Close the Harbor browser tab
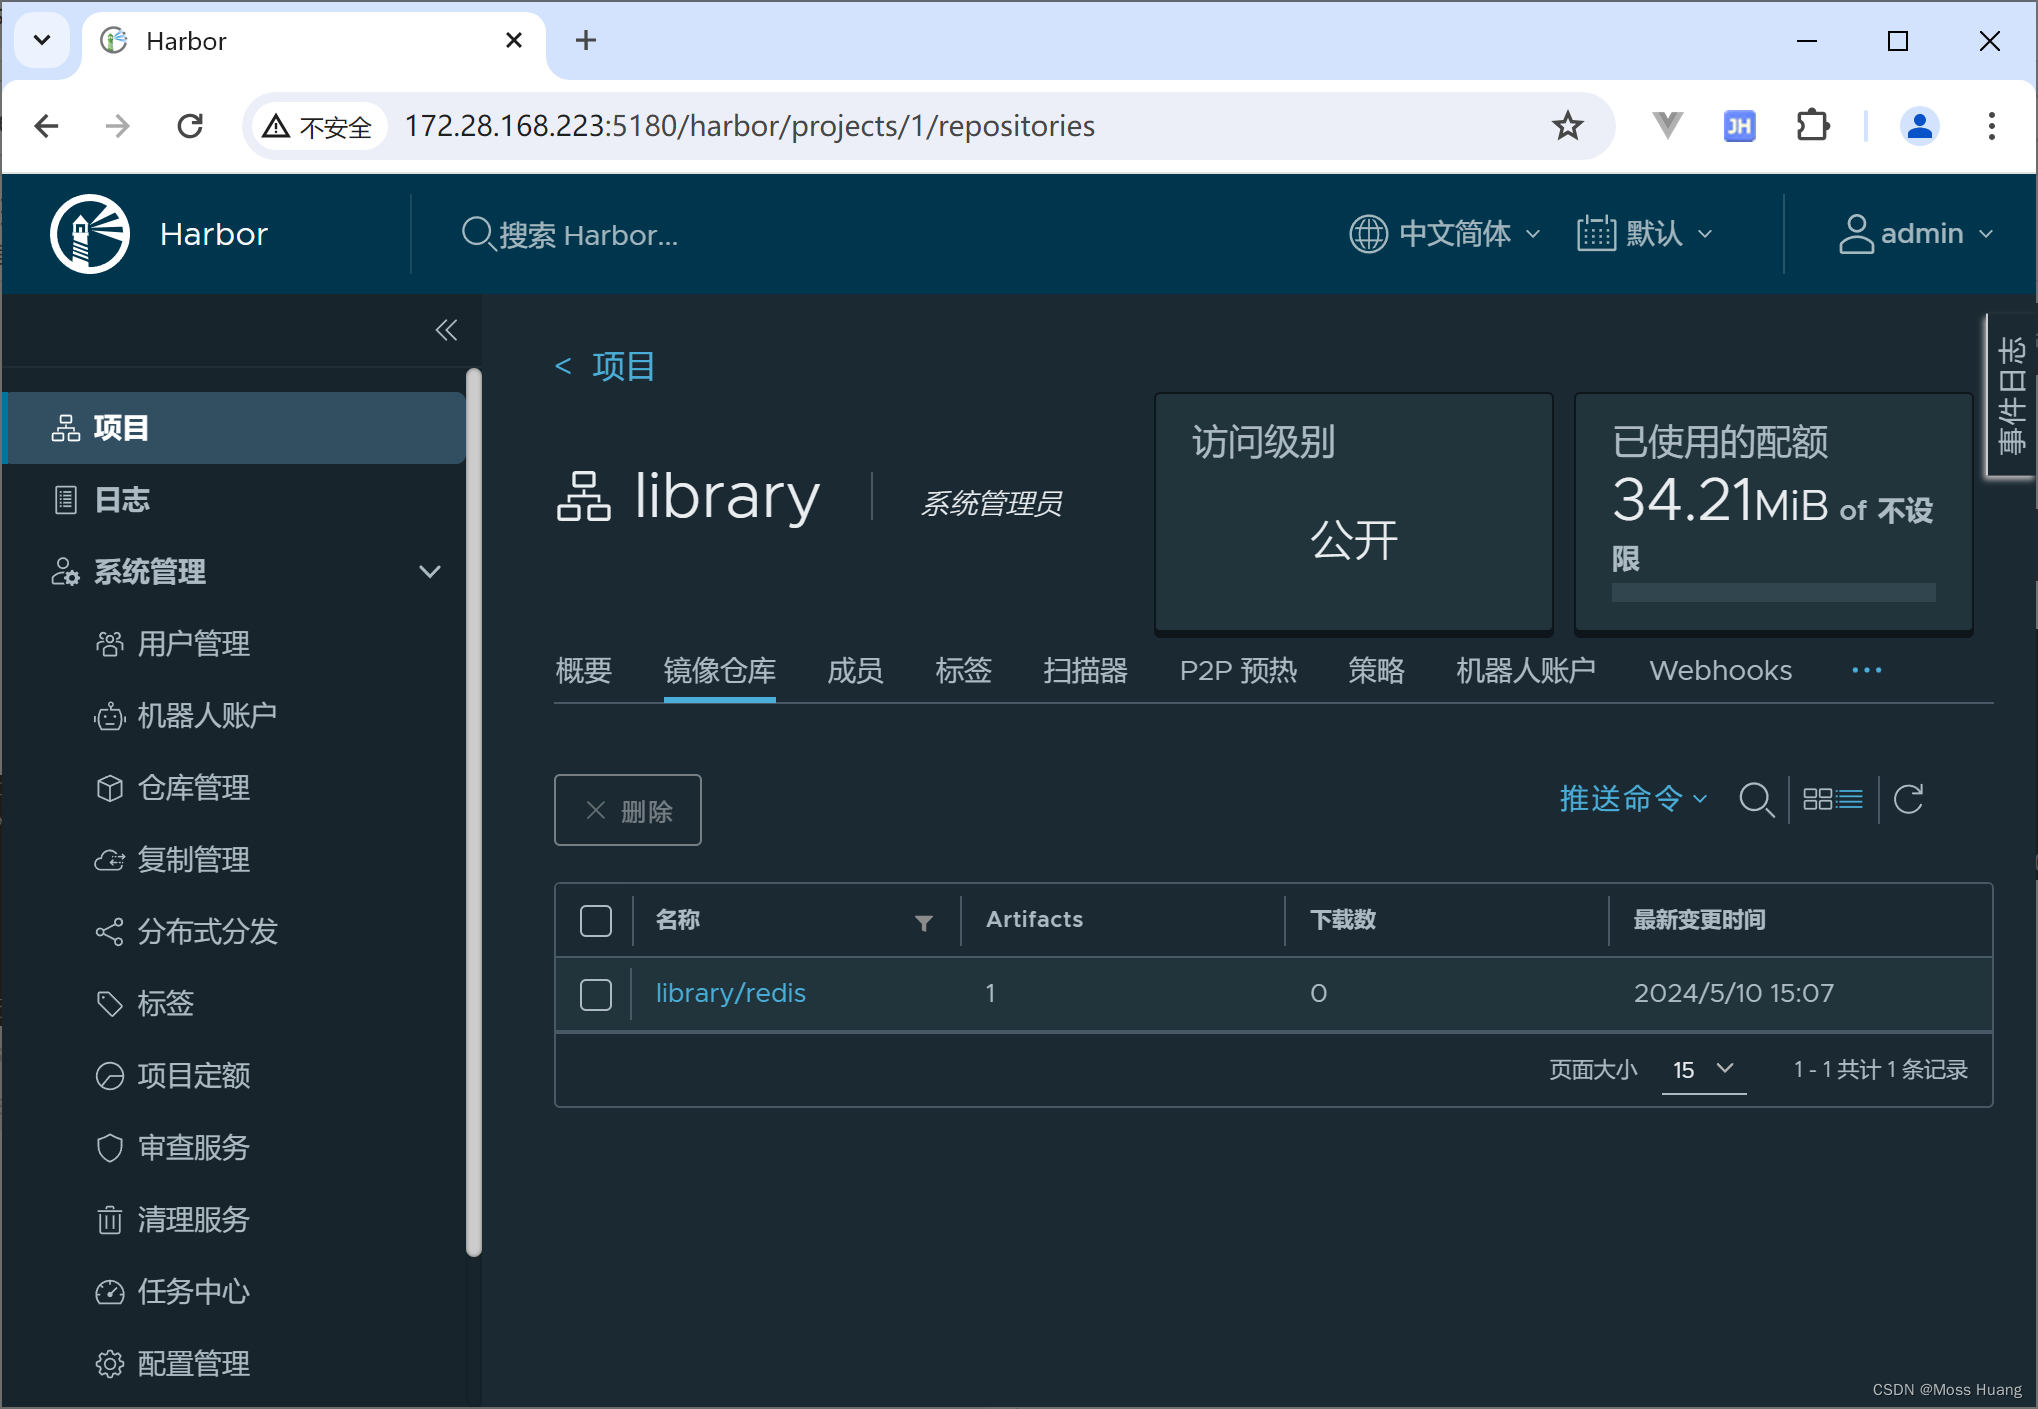 [513, 40]
